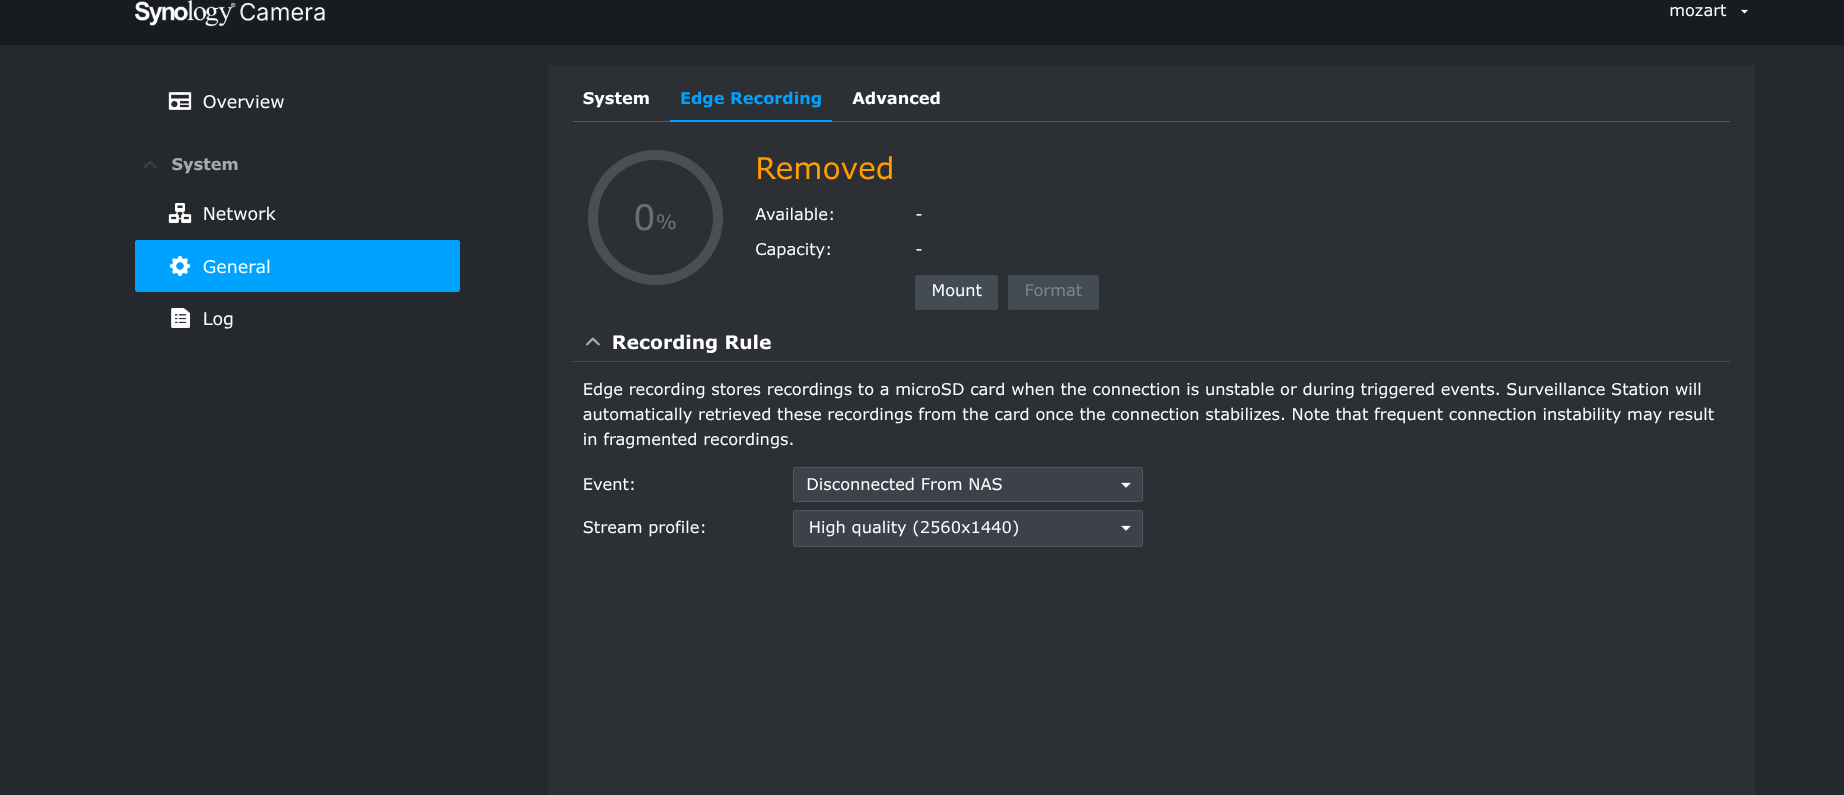The width and height of the screenshot is (1844, 795).
Task: Go to the Network settings page
Action: pyautogui.click(x=239, y=214)
